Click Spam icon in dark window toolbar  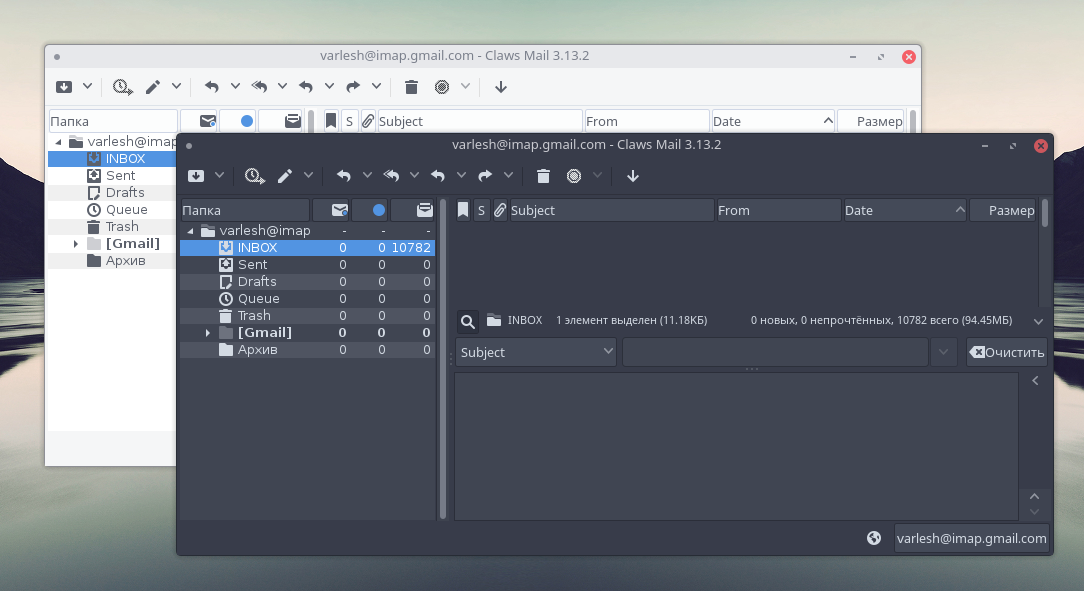tap(574, 176)
